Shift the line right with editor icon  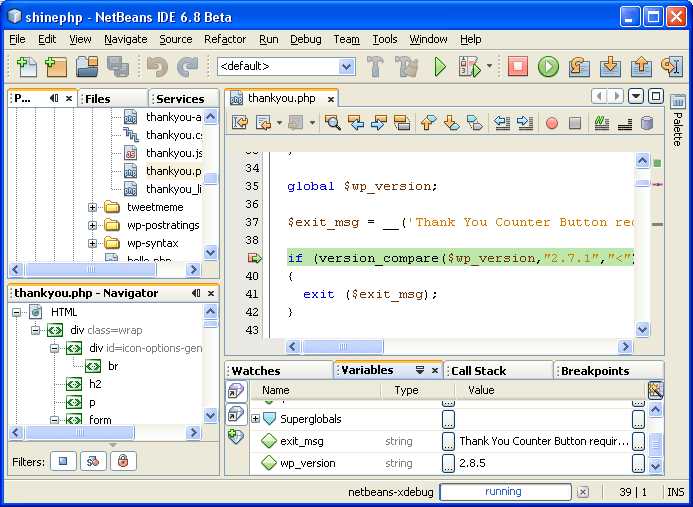coord(525,122)
